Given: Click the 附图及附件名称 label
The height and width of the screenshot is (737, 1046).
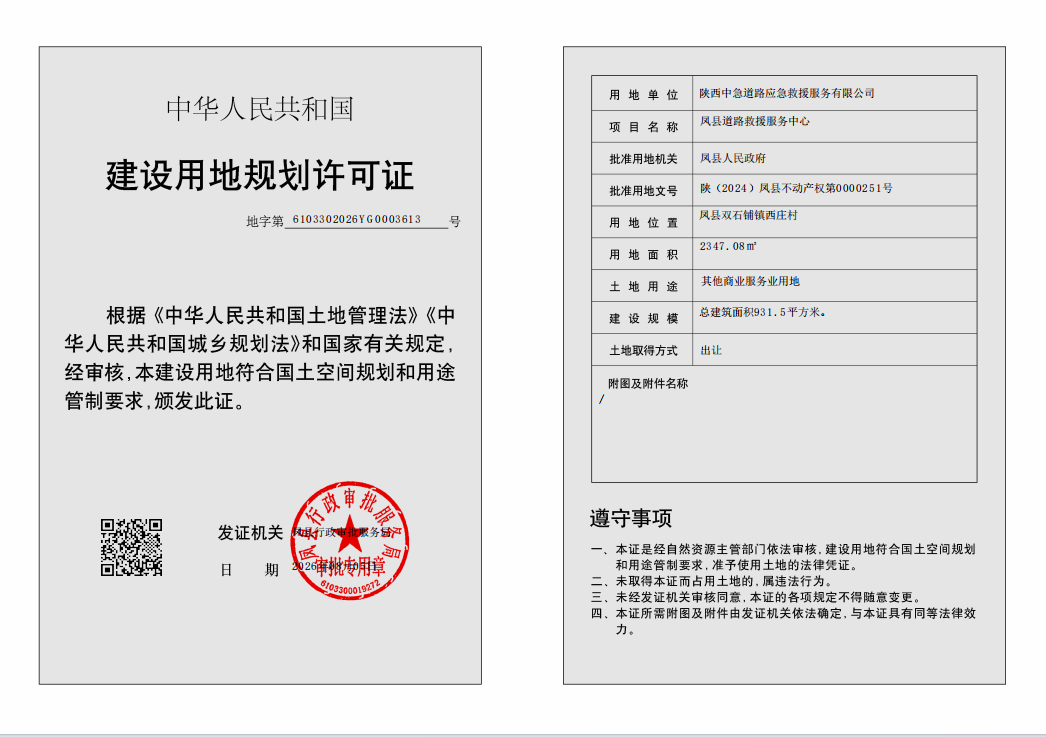Looking at the screenshot, I should click(647, 384).
